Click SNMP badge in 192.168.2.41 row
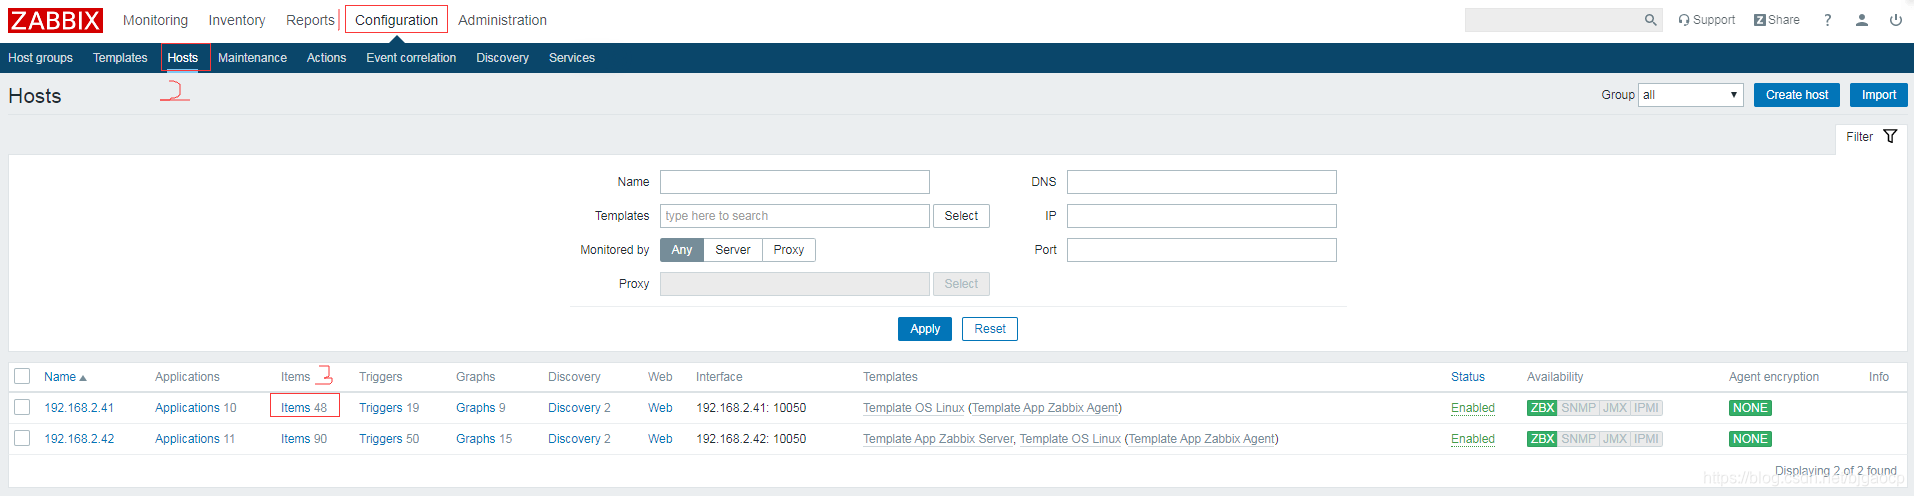Screen dimensions: 1914x496 pyautogui.click(x=1578, y=408)
